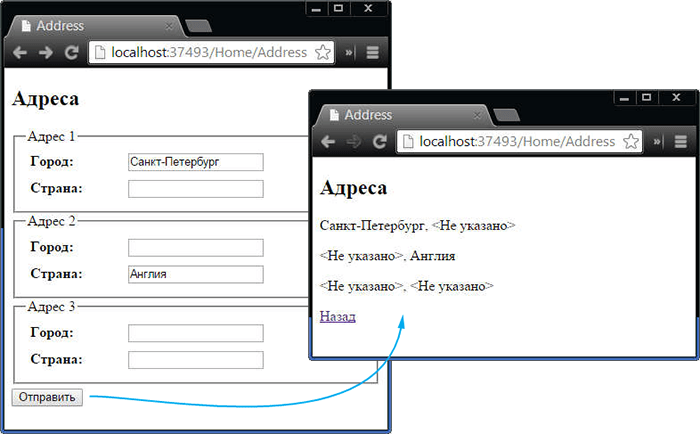Screen dimensions: 700x434
Task: Close the right browser window
Action: pyautogui.click(x=676, y=97)
